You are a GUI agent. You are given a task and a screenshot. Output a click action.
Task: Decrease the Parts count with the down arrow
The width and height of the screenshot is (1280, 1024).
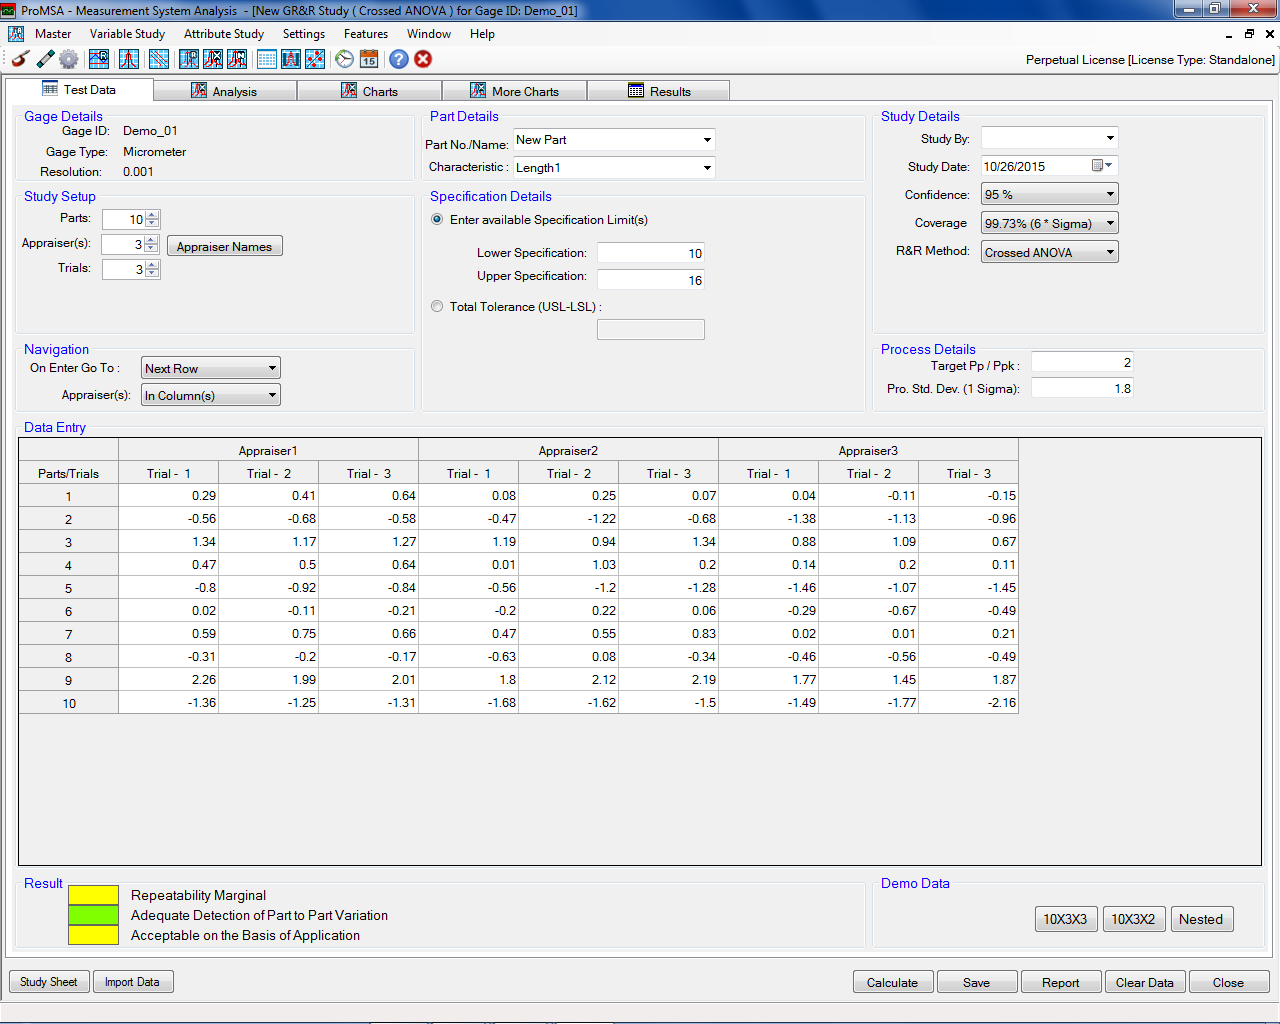point(152,223)
